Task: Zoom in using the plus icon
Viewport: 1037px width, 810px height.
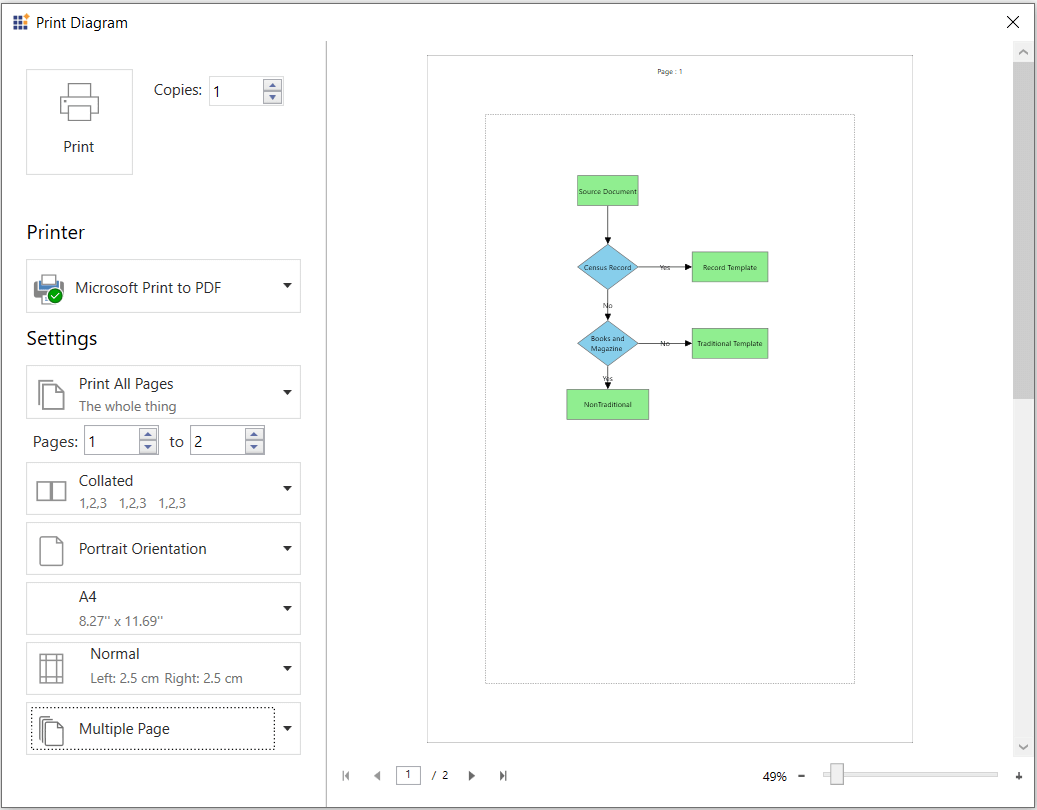Action: pyautogui.click(x=1019, y=776)
